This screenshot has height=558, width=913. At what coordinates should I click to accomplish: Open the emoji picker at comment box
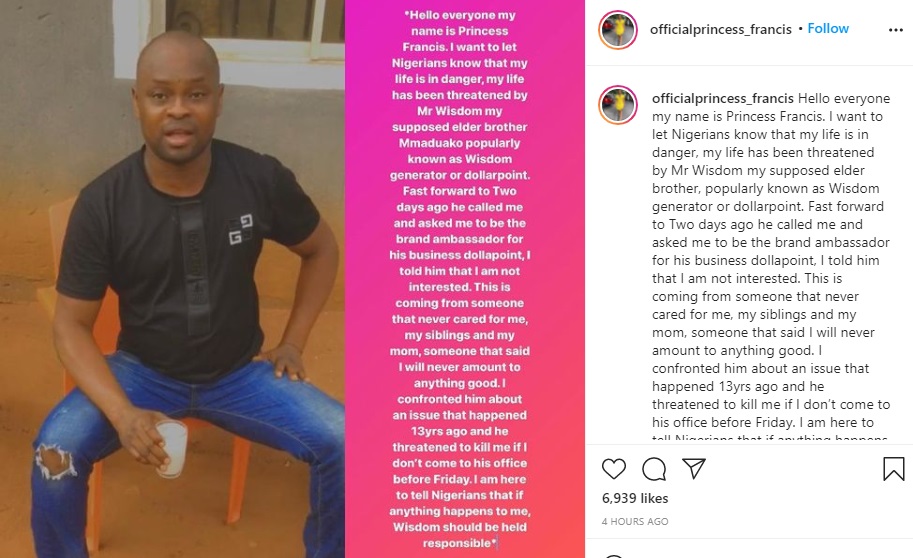614,556
